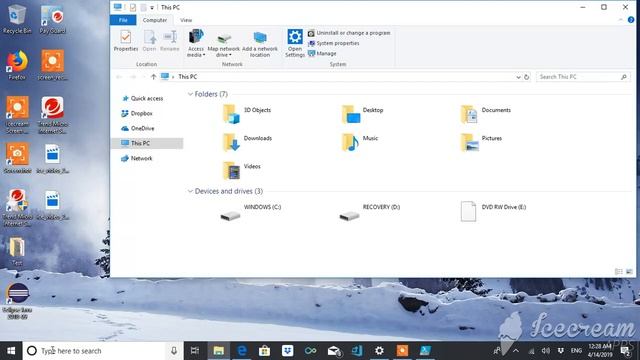Select This PC in navigation pane

click(x=147, y=143)
